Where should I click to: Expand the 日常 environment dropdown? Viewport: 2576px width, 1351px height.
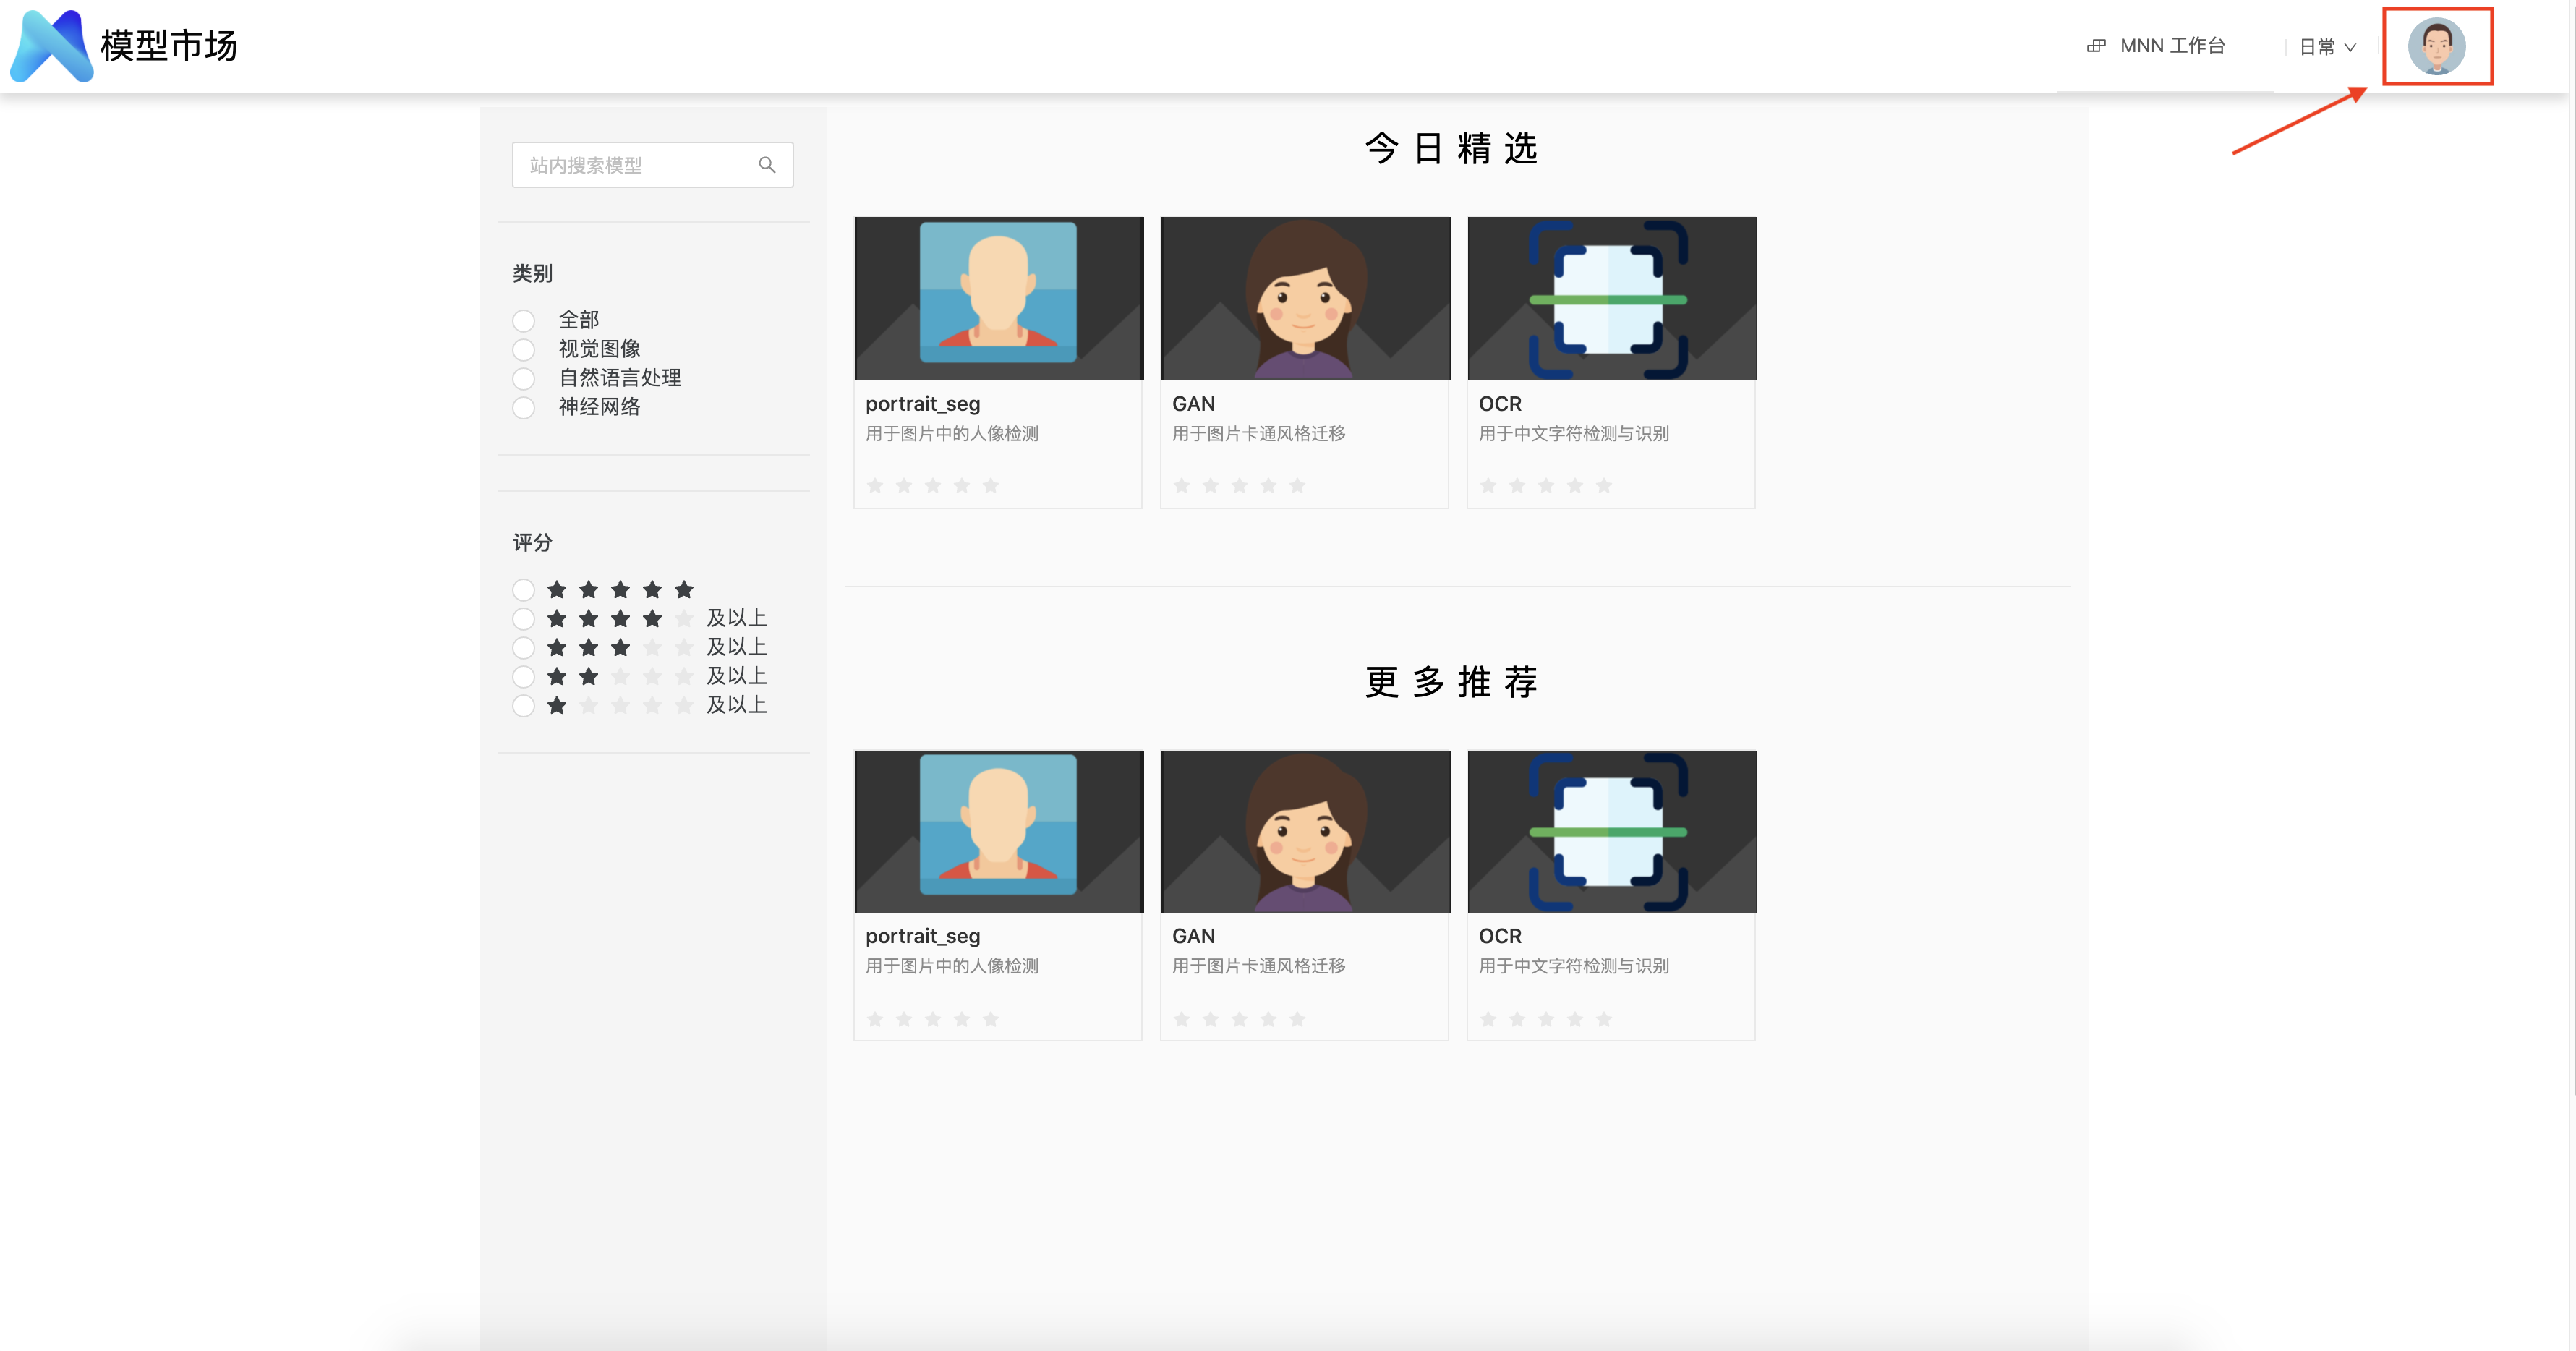tap(2327, 47)
